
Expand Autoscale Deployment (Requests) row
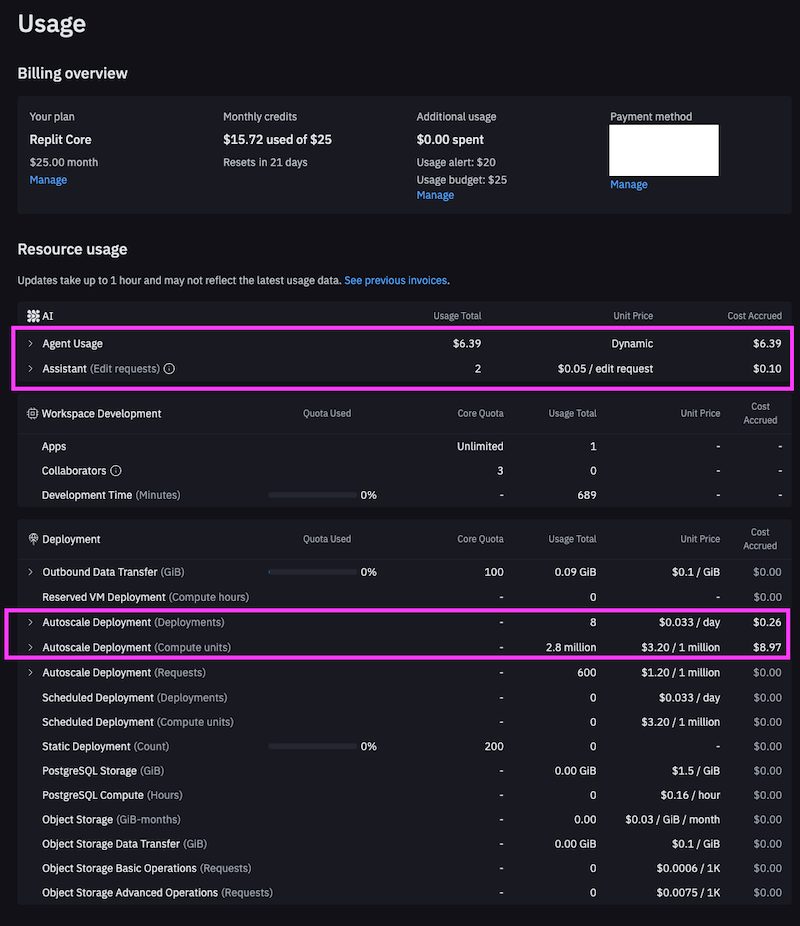(30, 673)
